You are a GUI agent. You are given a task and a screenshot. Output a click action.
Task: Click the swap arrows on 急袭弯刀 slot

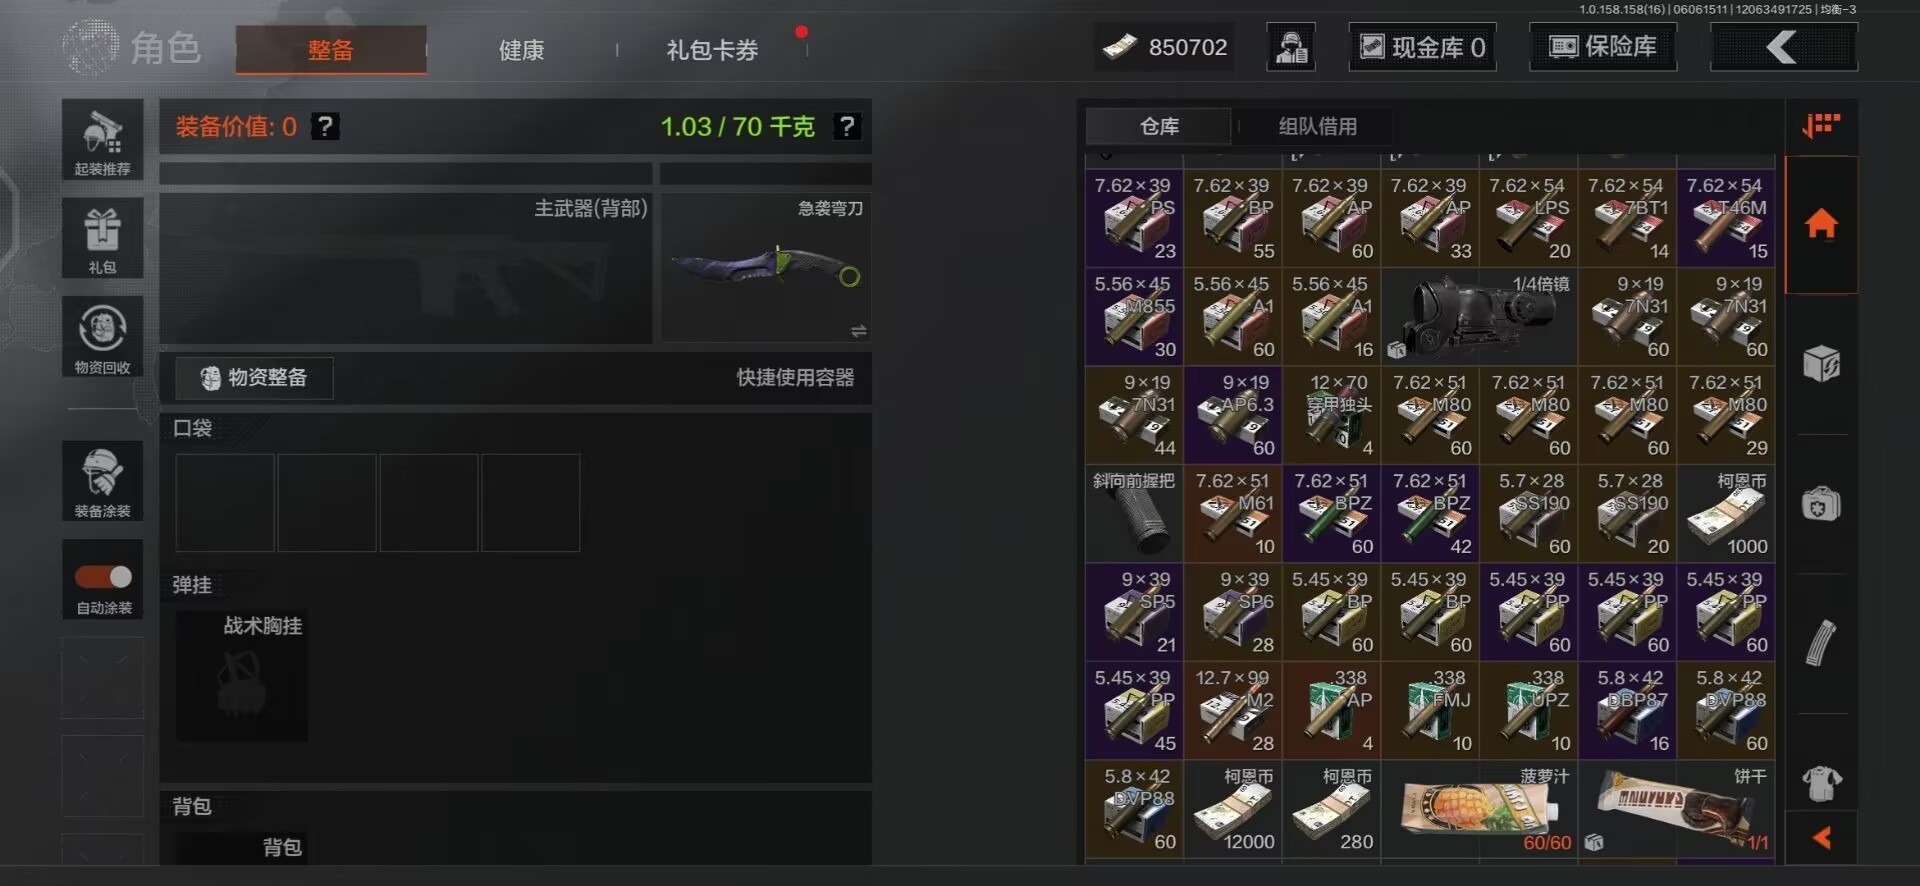[x=858, y=331]
